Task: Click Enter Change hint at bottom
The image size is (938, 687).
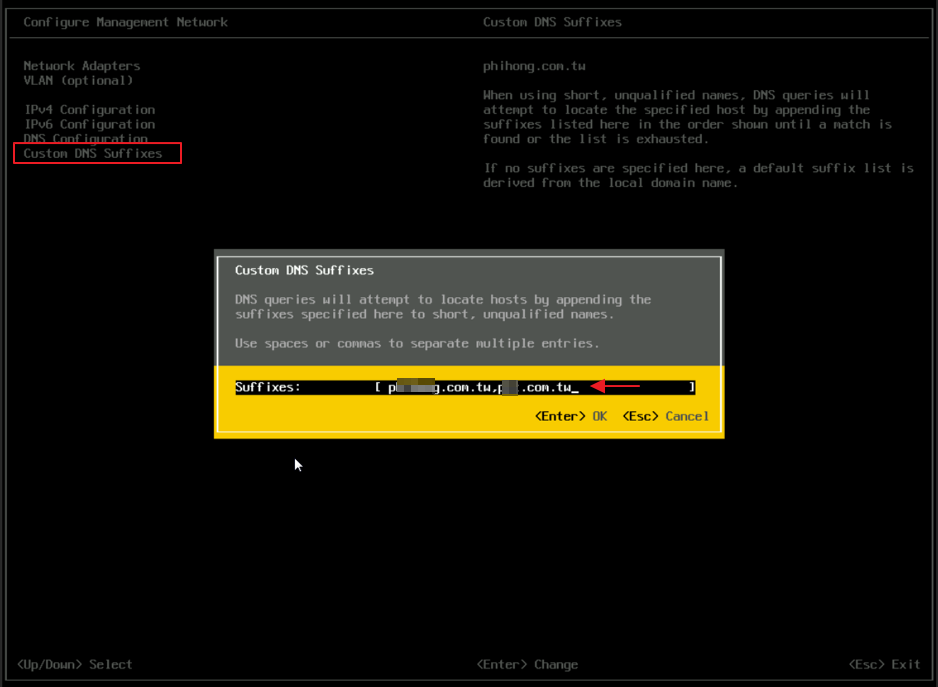Action: (528, 664)
